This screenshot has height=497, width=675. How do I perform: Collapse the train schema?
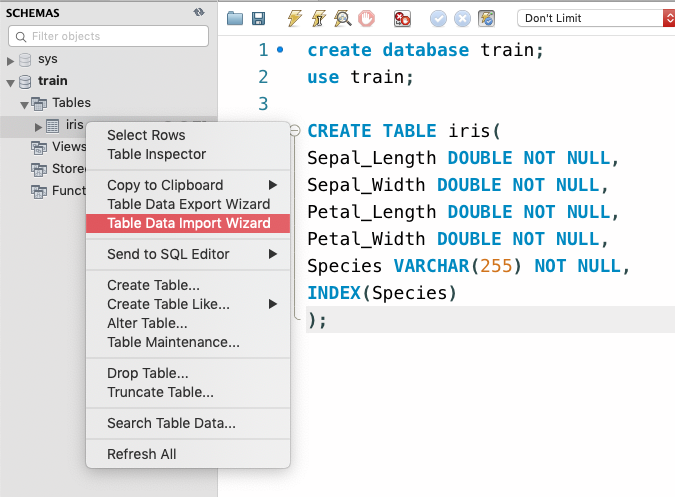[x=10, y=83]
